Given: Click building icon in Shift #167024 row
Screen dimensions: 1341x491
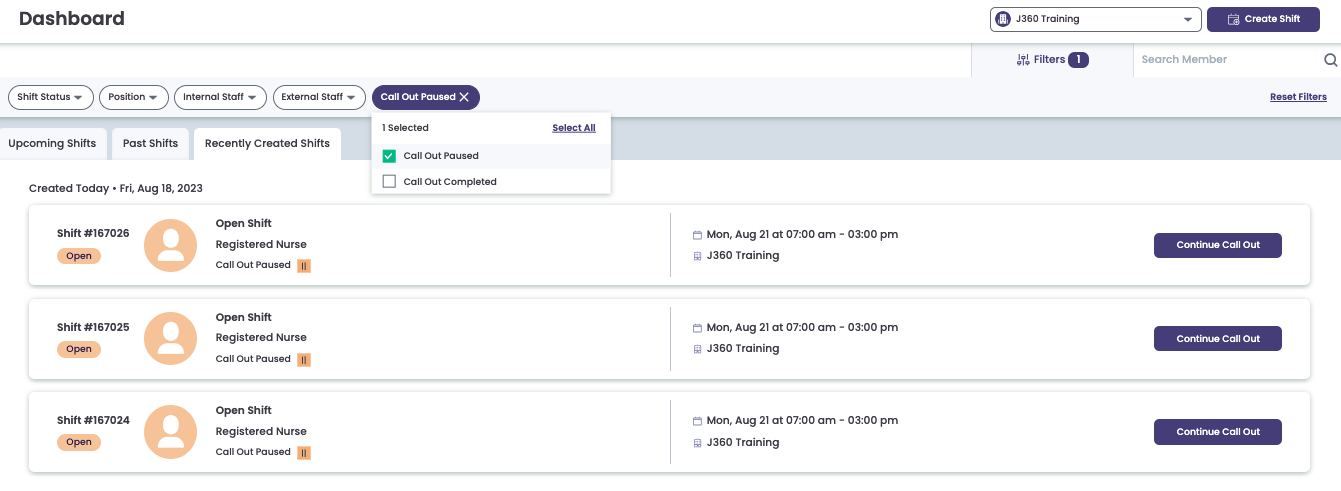Looking at the screenshot, I should [x=697, y=443].
